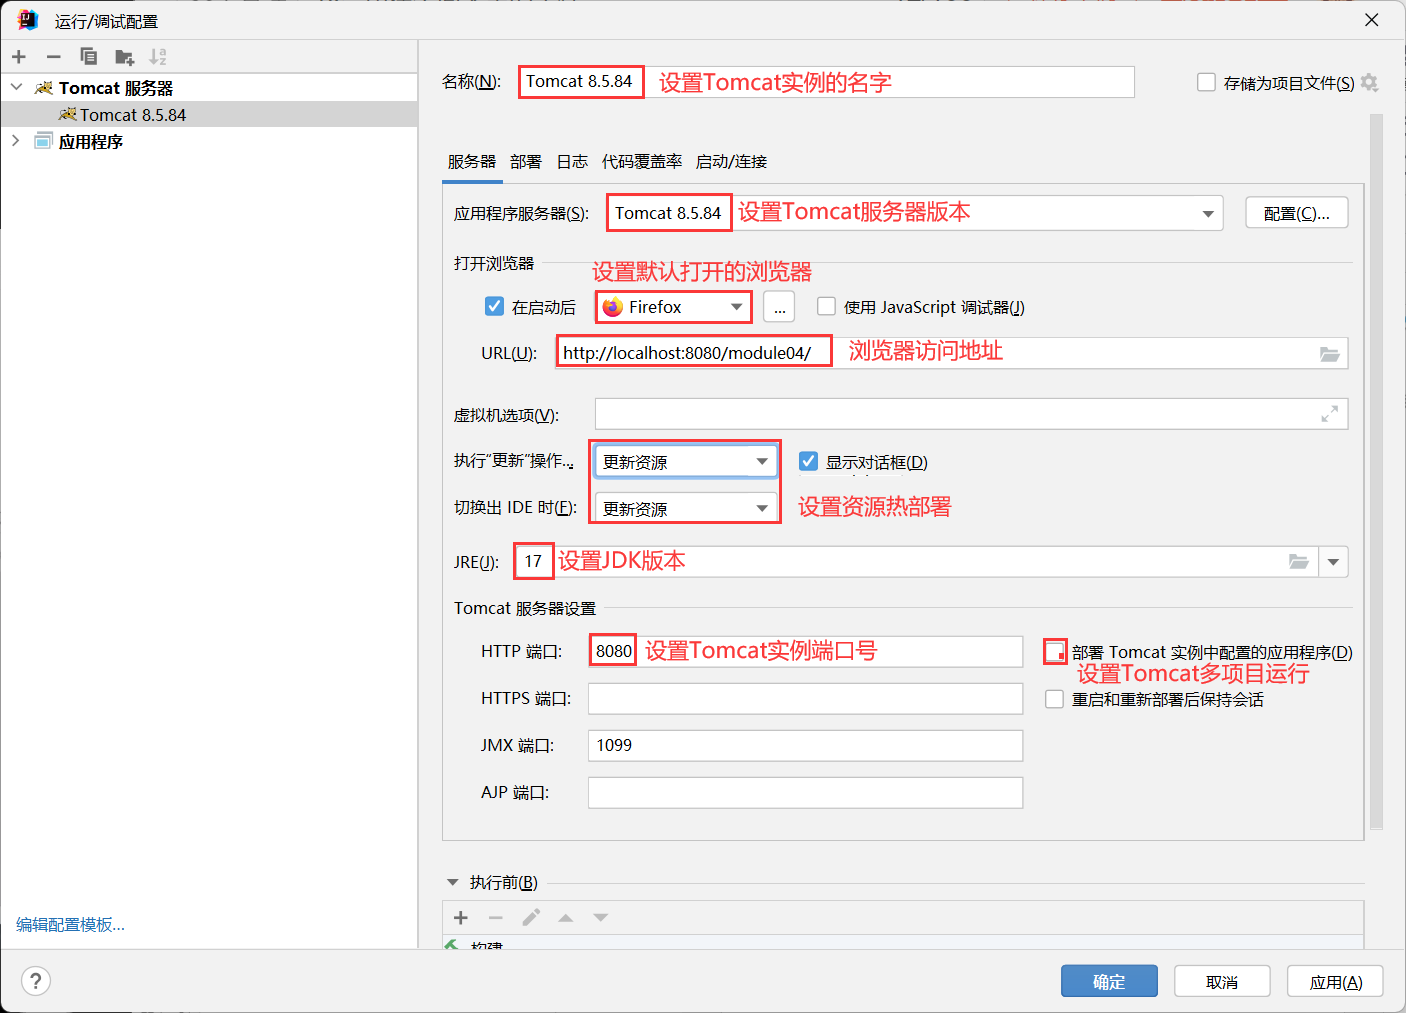Viewport: 1406px width, 1013px height.
Task: Select the 应用程序 tree item label
Action: 91,142
